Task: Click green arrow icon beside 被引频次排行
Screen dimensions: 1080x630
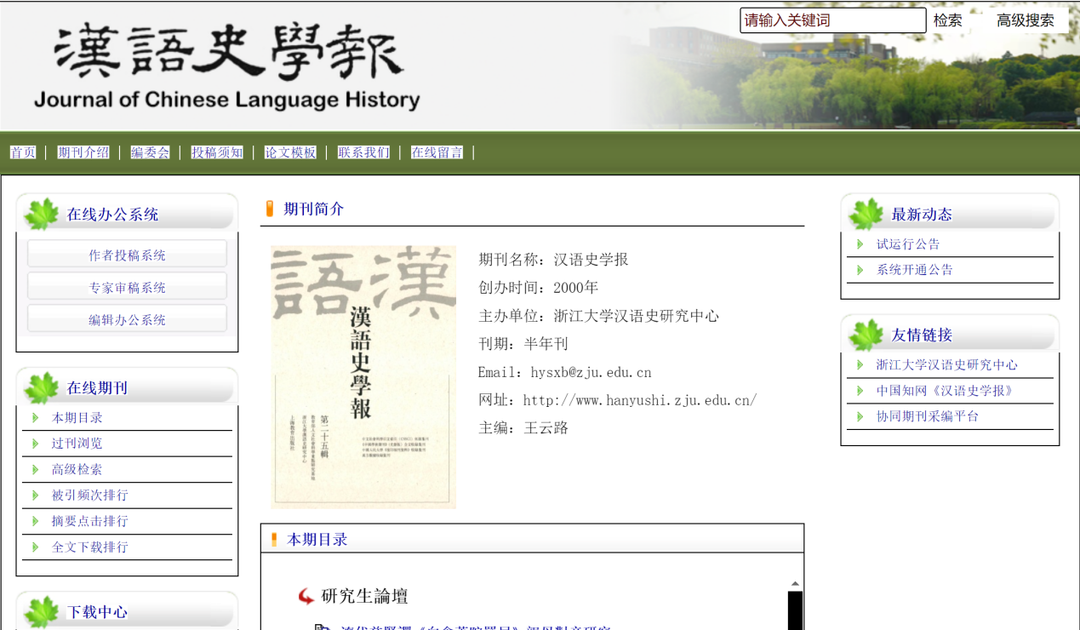Action: click(35, 495)
